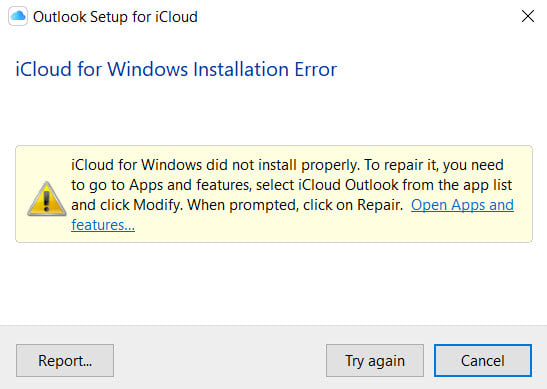Click the "features..." link continuation line
Image resolution: width=547 pixels, height=389 pixels.
click(x=103, y=225)
